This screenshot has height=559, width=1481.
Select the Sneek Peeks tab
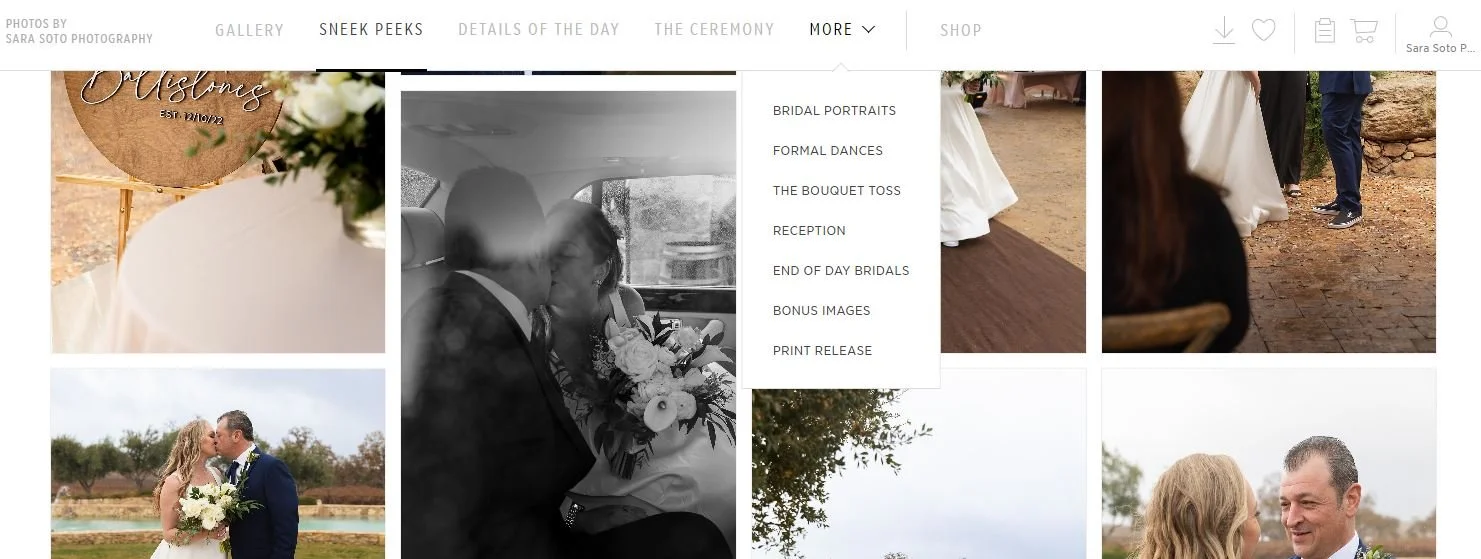click(371, 30)
